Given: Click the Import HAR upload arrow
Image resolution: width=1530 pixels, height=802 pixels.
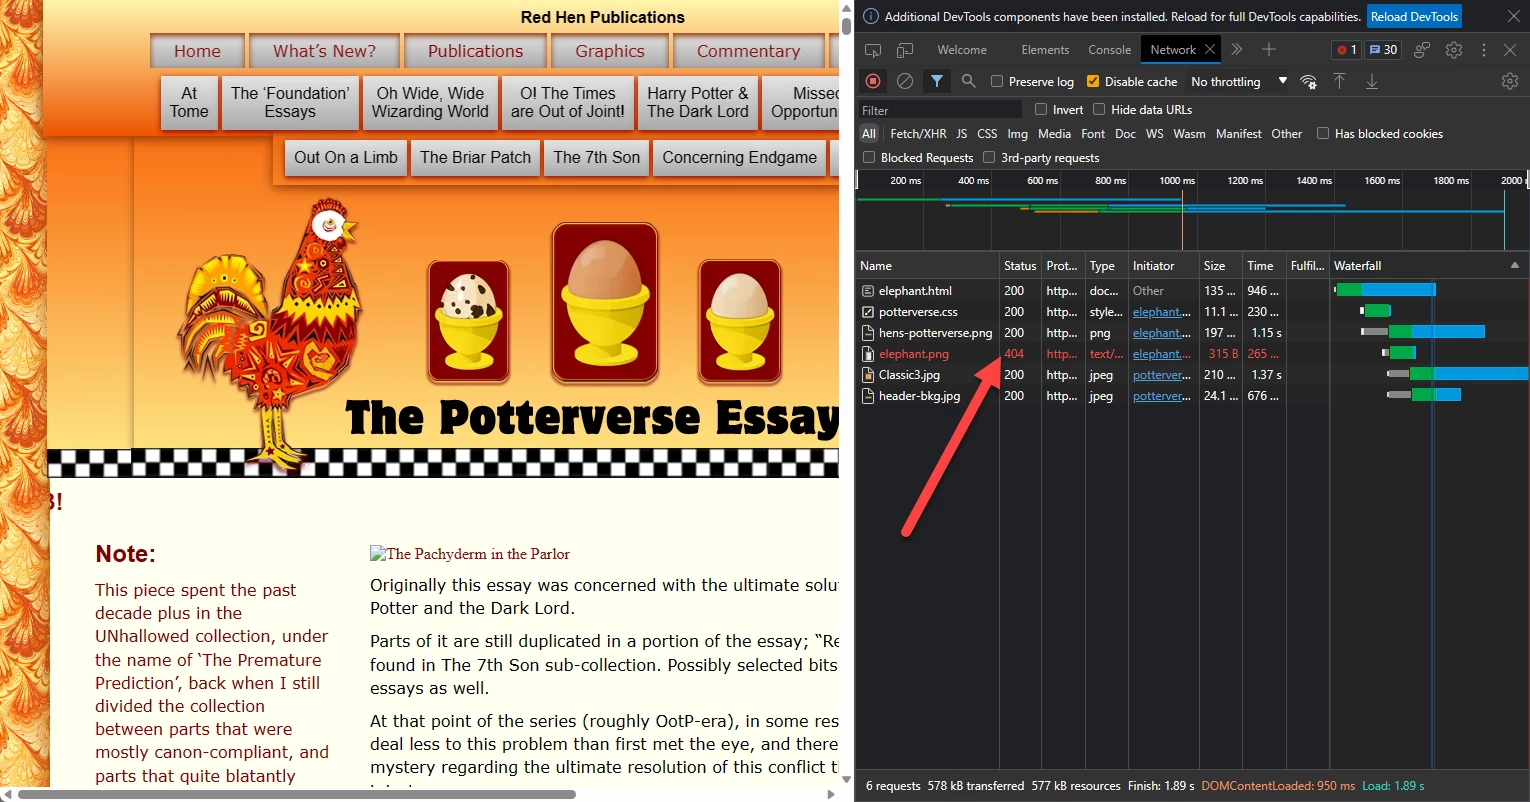Looking at the screenshot, I should tap(1340, 81).
